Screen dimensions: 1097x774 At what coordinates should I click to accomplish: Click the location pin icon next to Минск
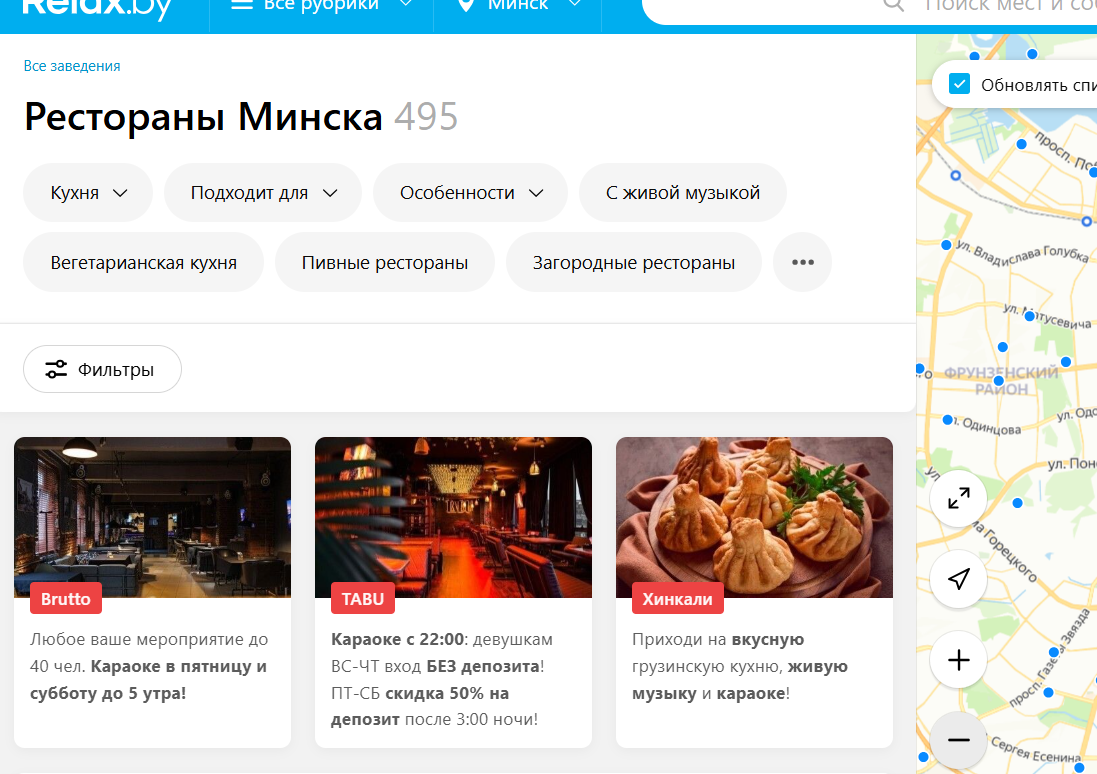point(466,6)
